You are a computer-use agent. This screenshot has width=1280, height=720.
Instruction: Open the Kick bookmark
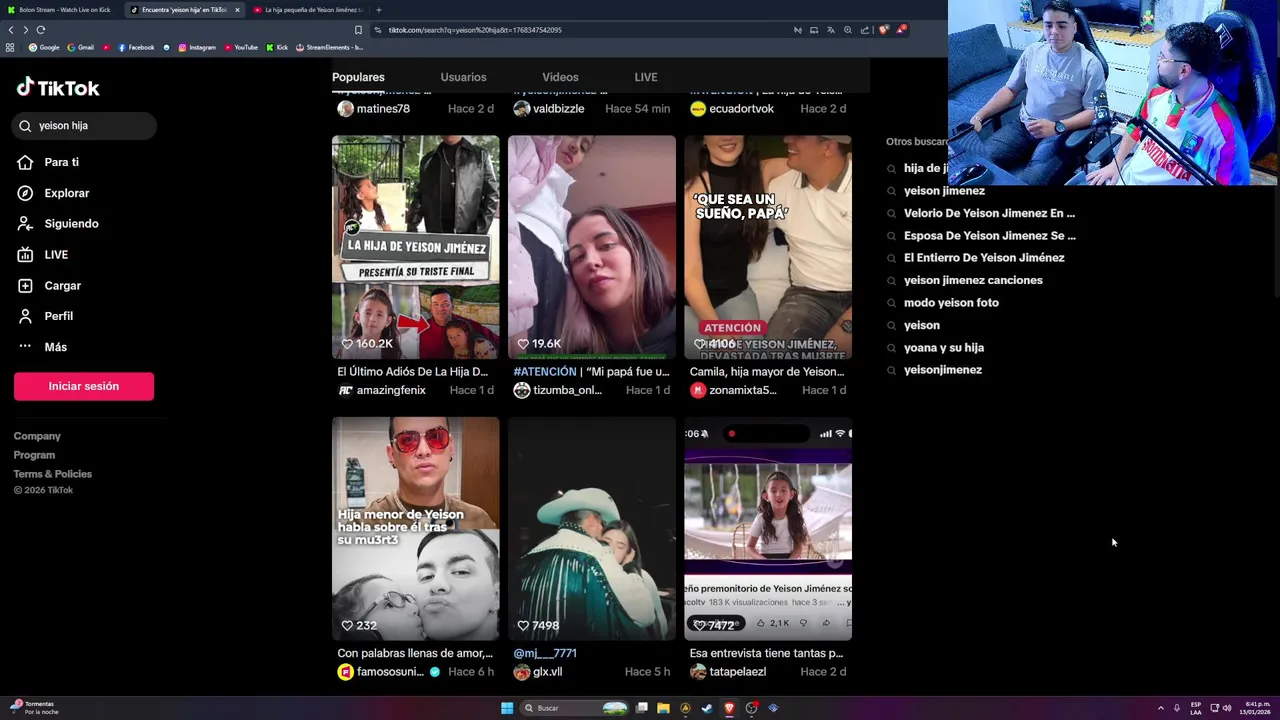pos(277,47)
